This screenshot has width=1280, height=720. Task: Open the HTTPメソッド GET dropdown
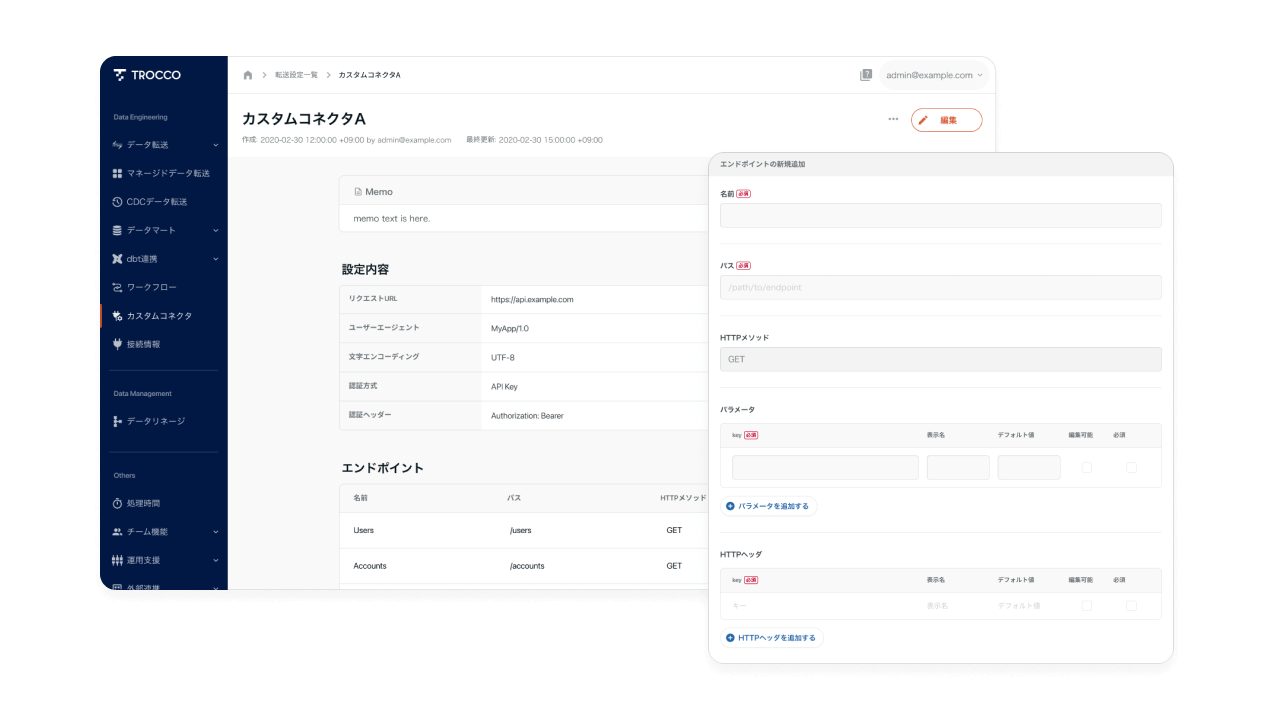tap(940, 359)
